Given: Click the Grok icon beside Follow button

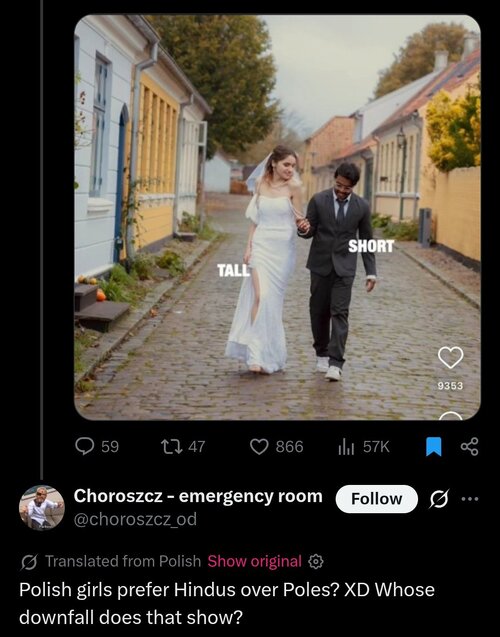Looking at the screenshot, I should pos(439,498).
